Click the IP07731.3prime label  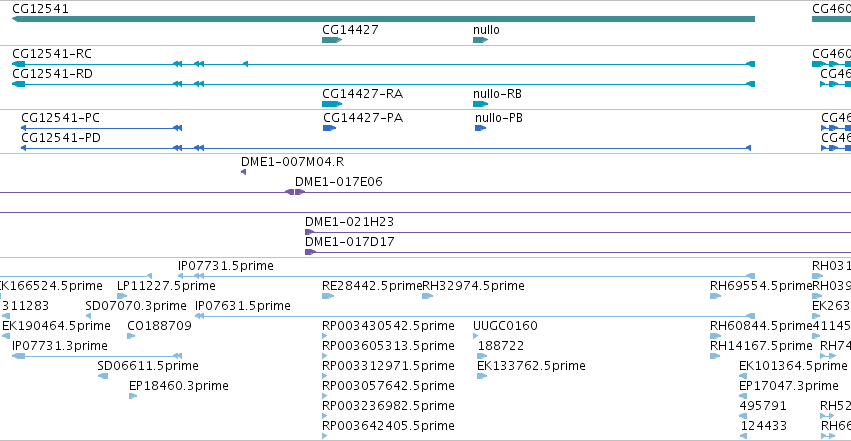60,346
